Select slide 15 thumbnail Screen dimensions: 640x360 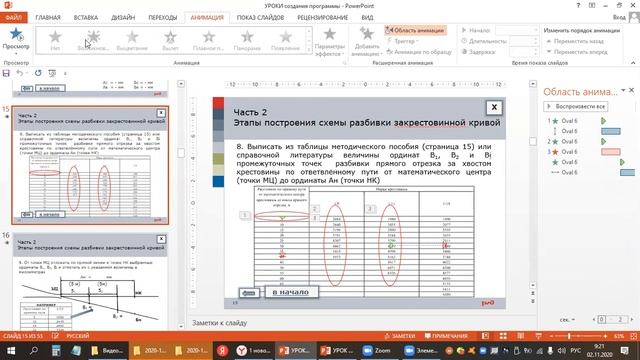(x=90, y=165)
